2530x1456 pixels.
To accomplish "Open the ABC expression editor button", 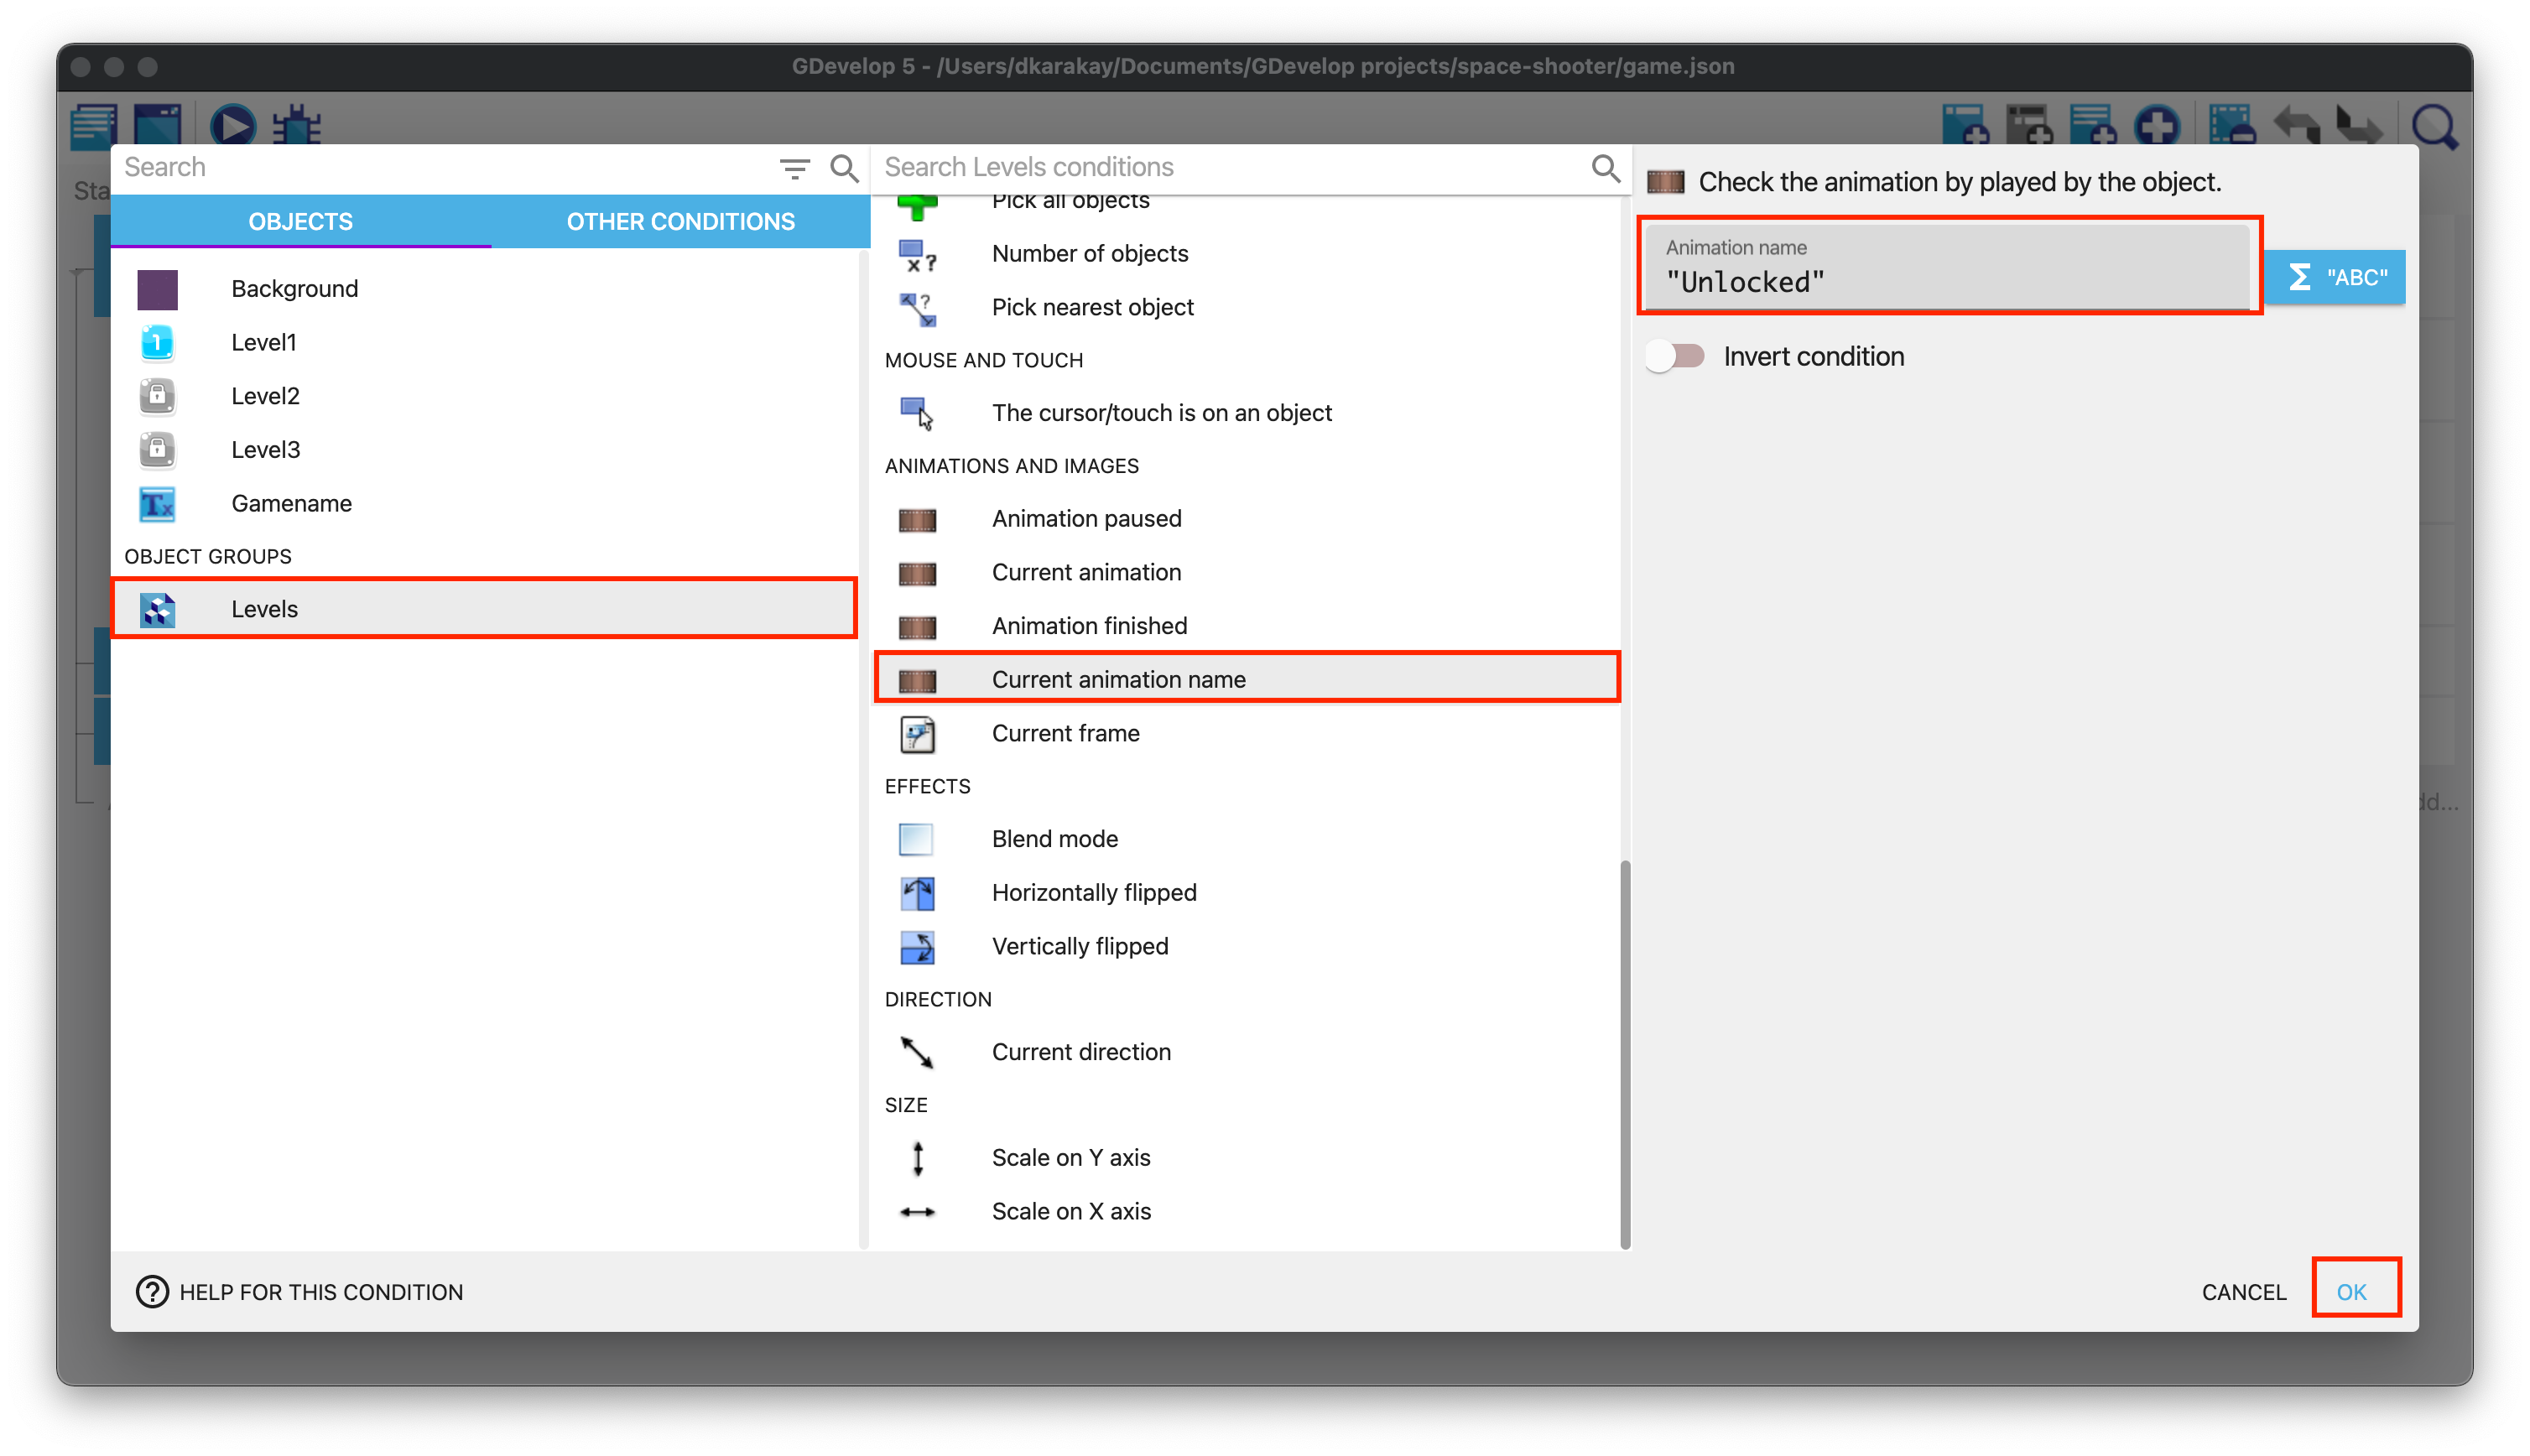I will [2335, 277].
